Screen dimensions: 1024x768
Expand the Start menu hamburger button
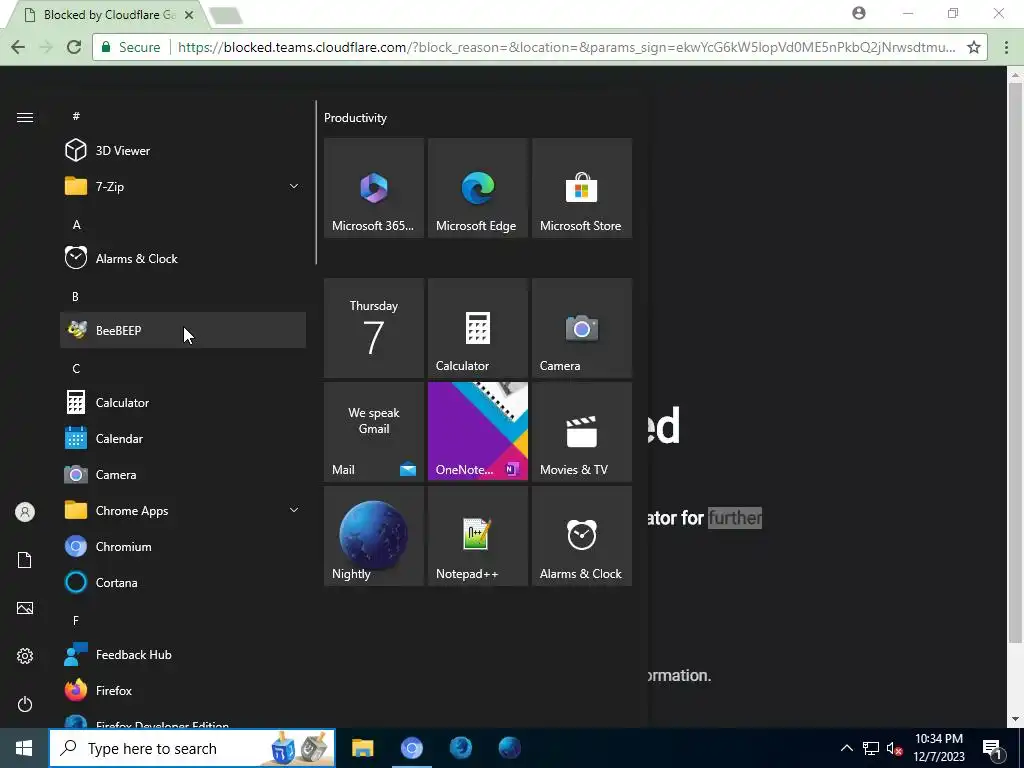tap(25, 118)
